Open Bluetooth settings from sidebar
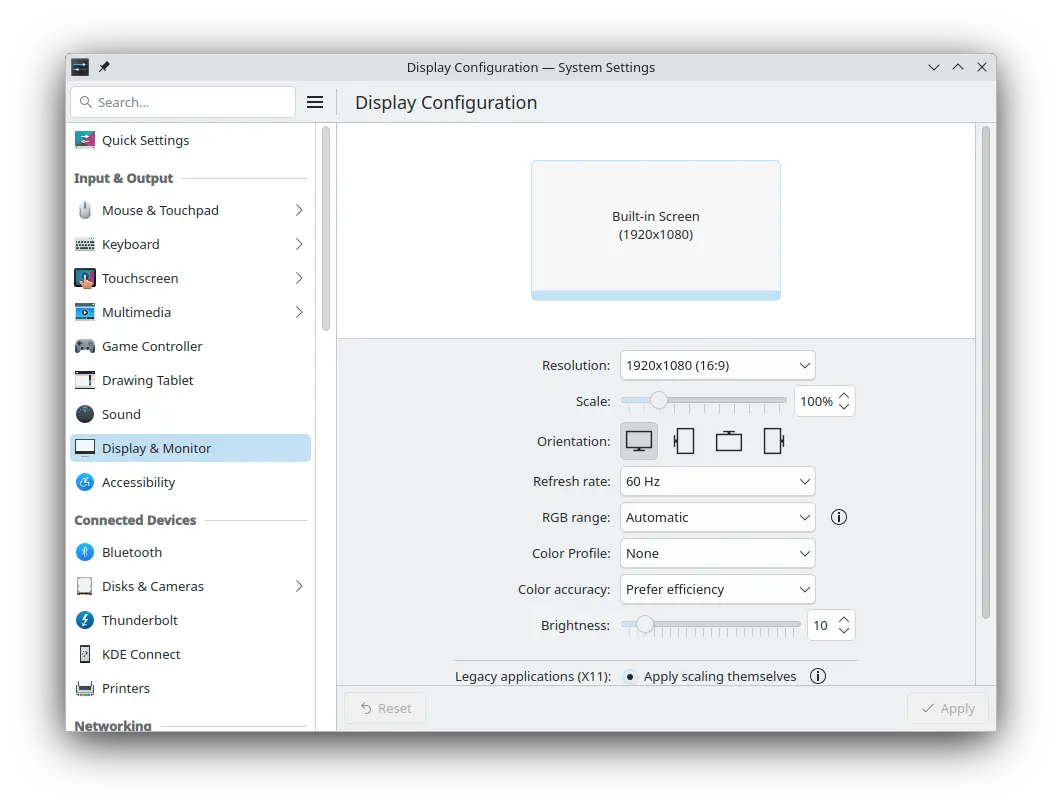Image resolution: width=1062 pixels, height=809 pixels. coord(131,552)
